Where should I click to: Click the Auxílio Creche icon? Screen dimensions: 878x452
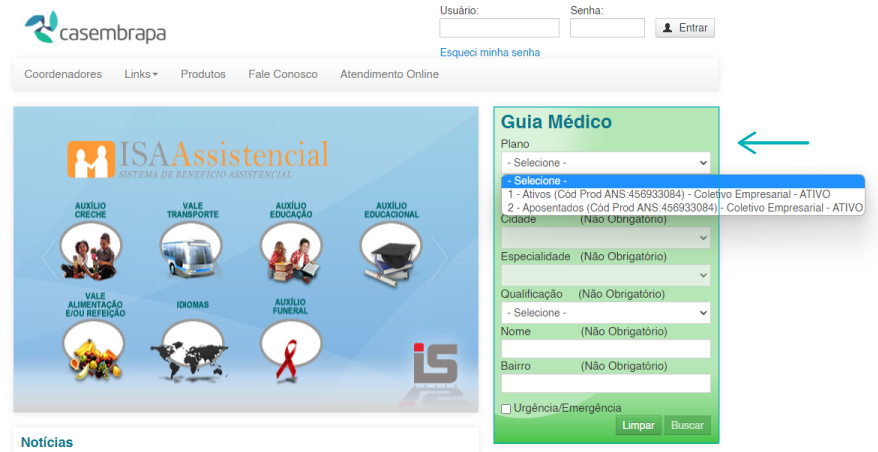(90, 251)
